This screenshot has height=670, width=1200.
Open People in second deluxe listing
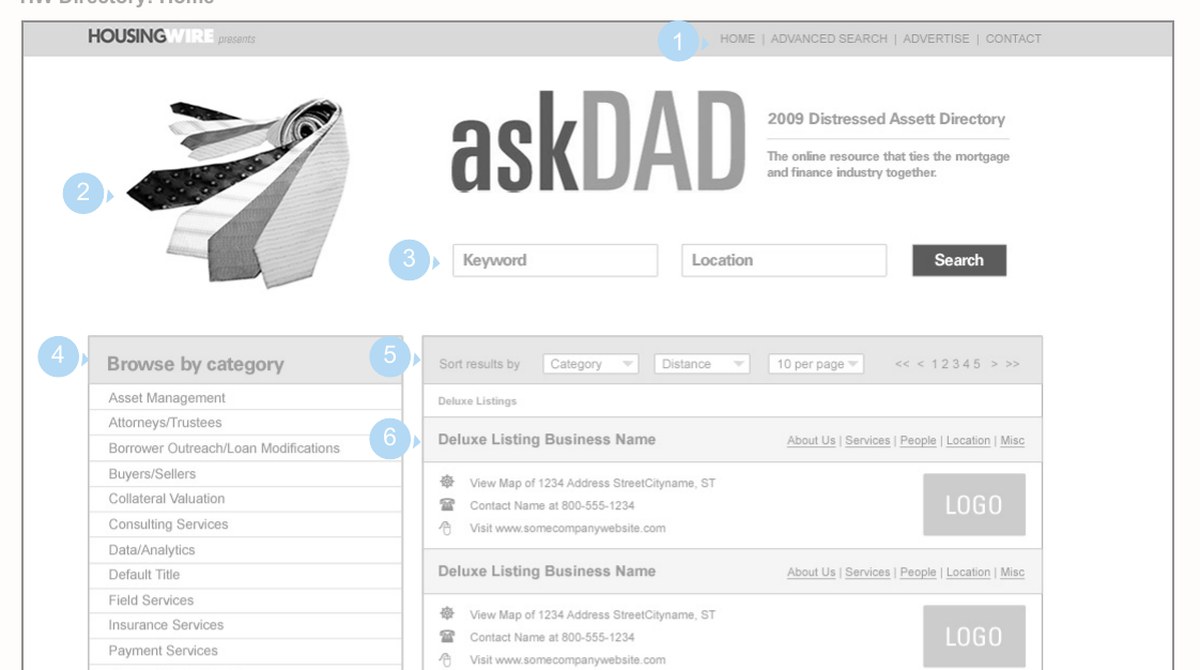coord(918,573)
